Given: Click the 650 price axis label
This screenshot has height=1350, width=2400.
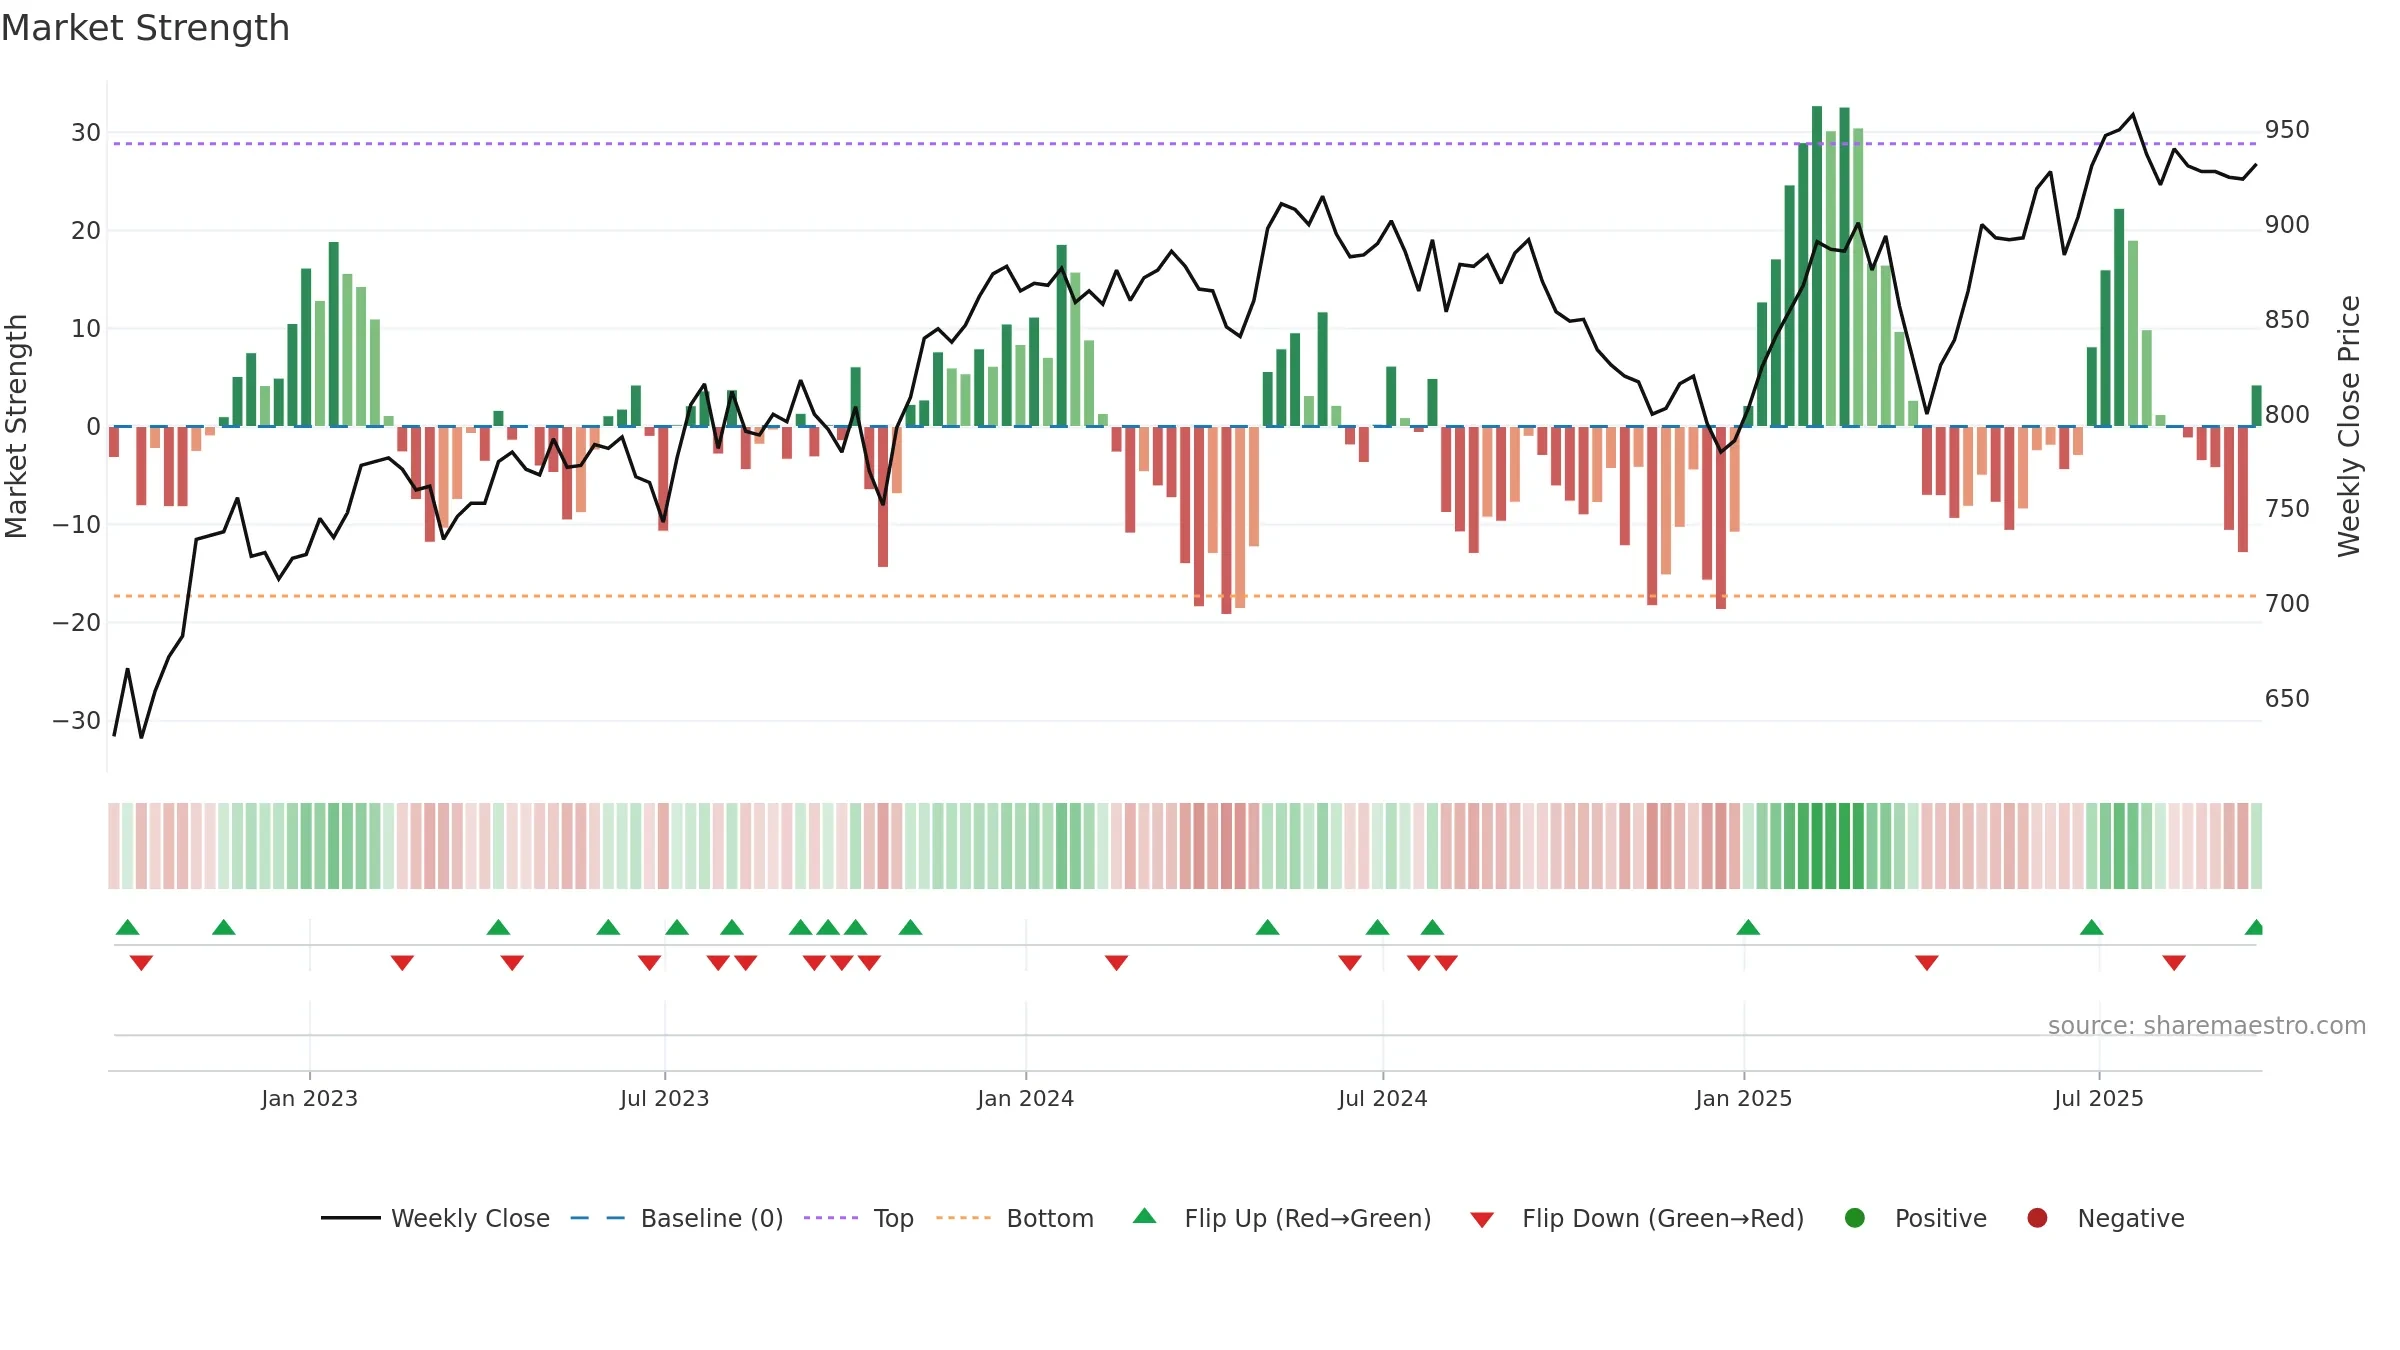Looking at the screenshot, I should pos(2287,698).
